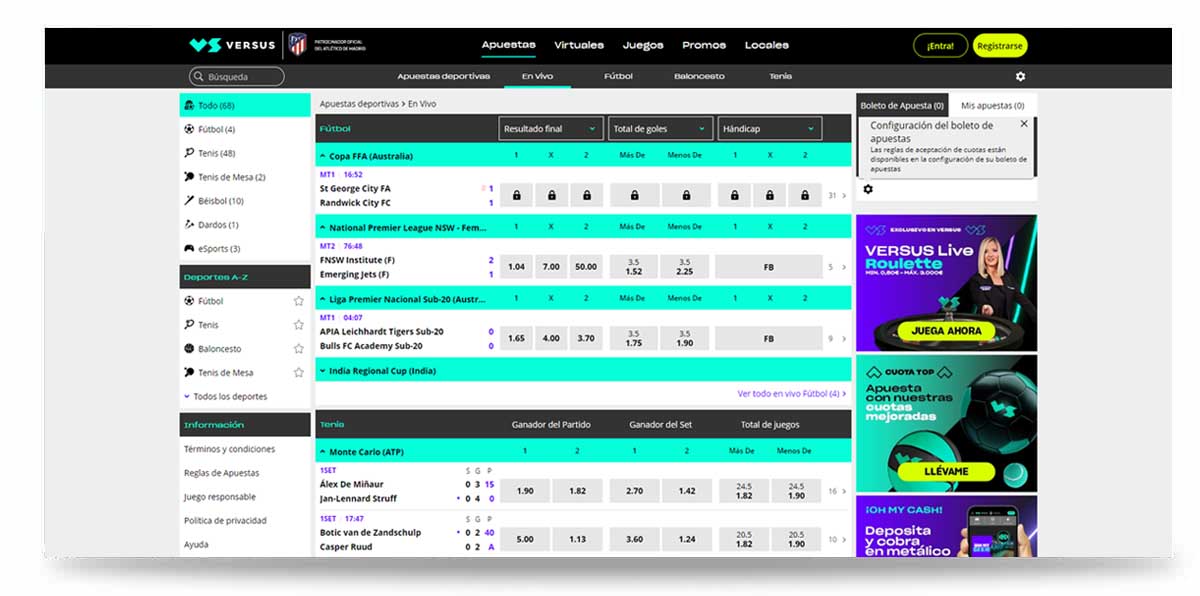Viewport: 1200px width, 596px height.
Task: Show 31 more markets for St George City FA match
Action: pyautogui.click(x=837, y=196)
